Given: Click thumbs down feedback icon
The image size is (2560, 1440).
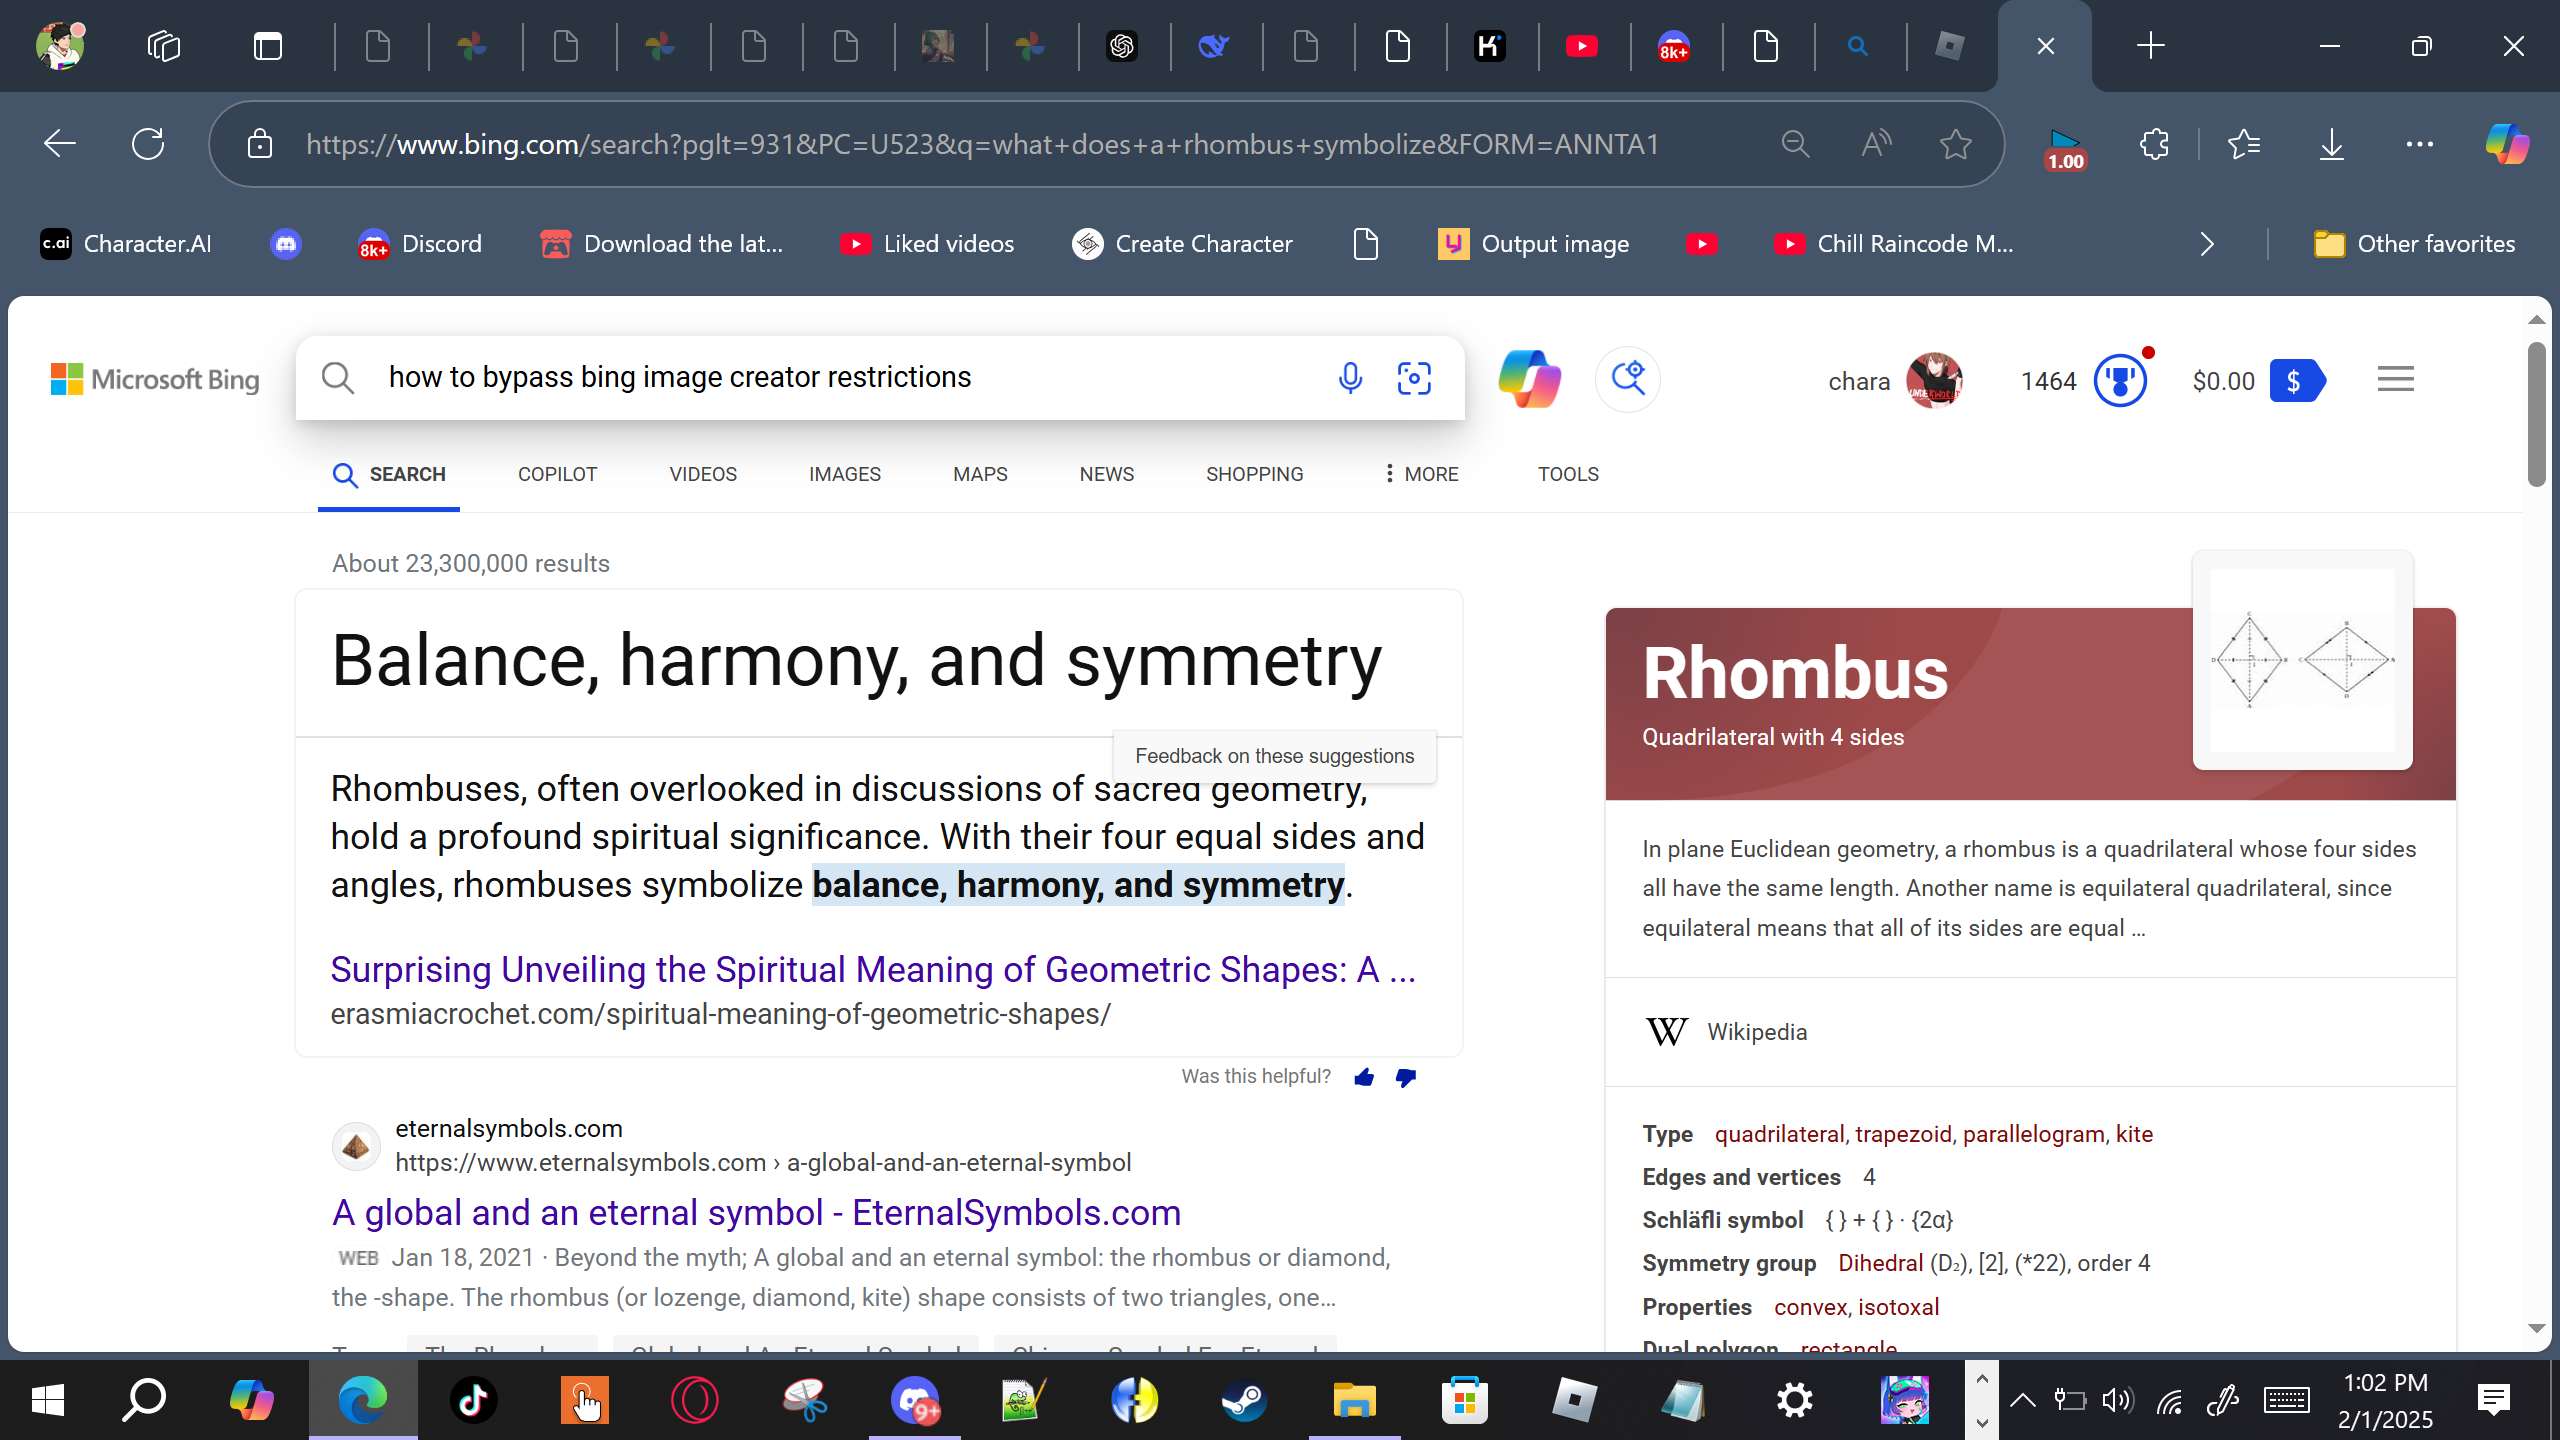Looking at the screenshot, I should click(1406, 1077).
